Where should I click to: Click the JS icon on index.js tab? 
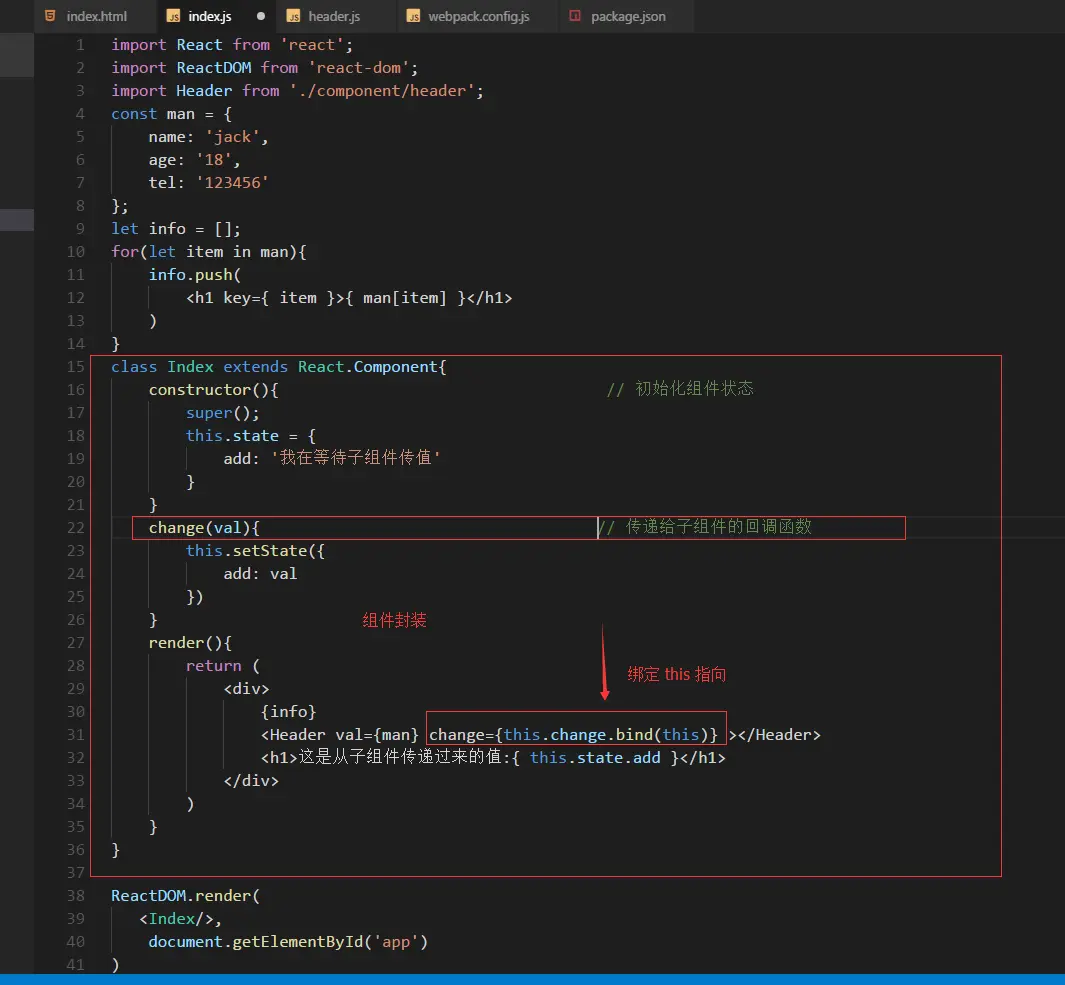click(173, 16)
